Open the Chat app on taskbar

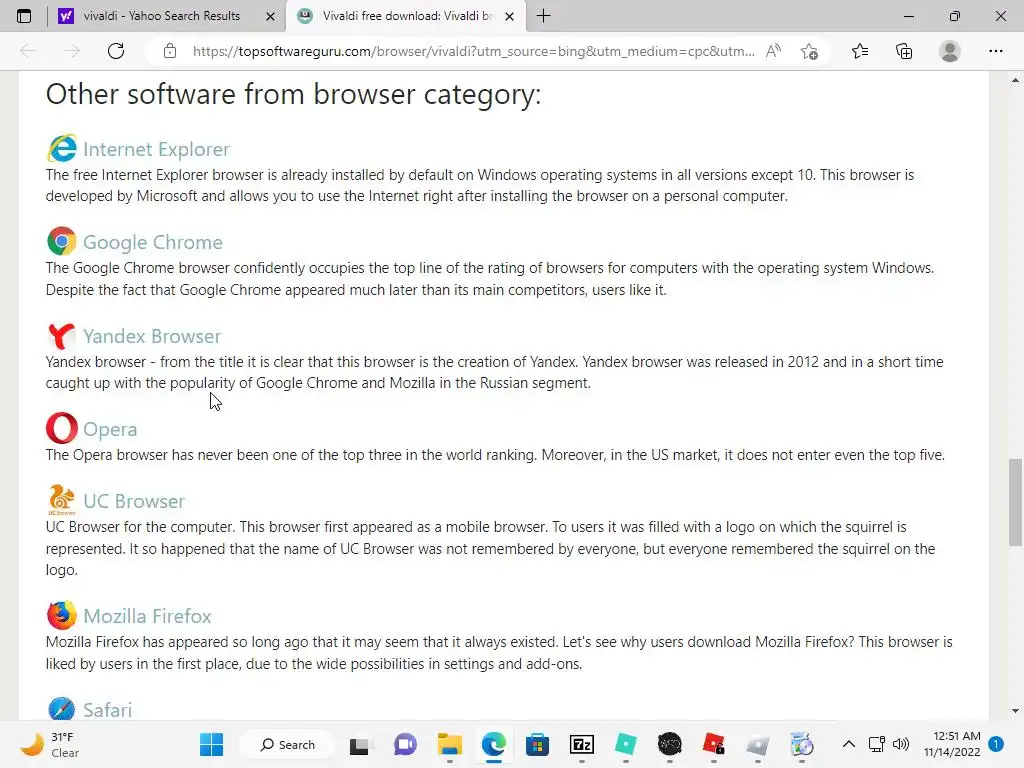point(405,744)
